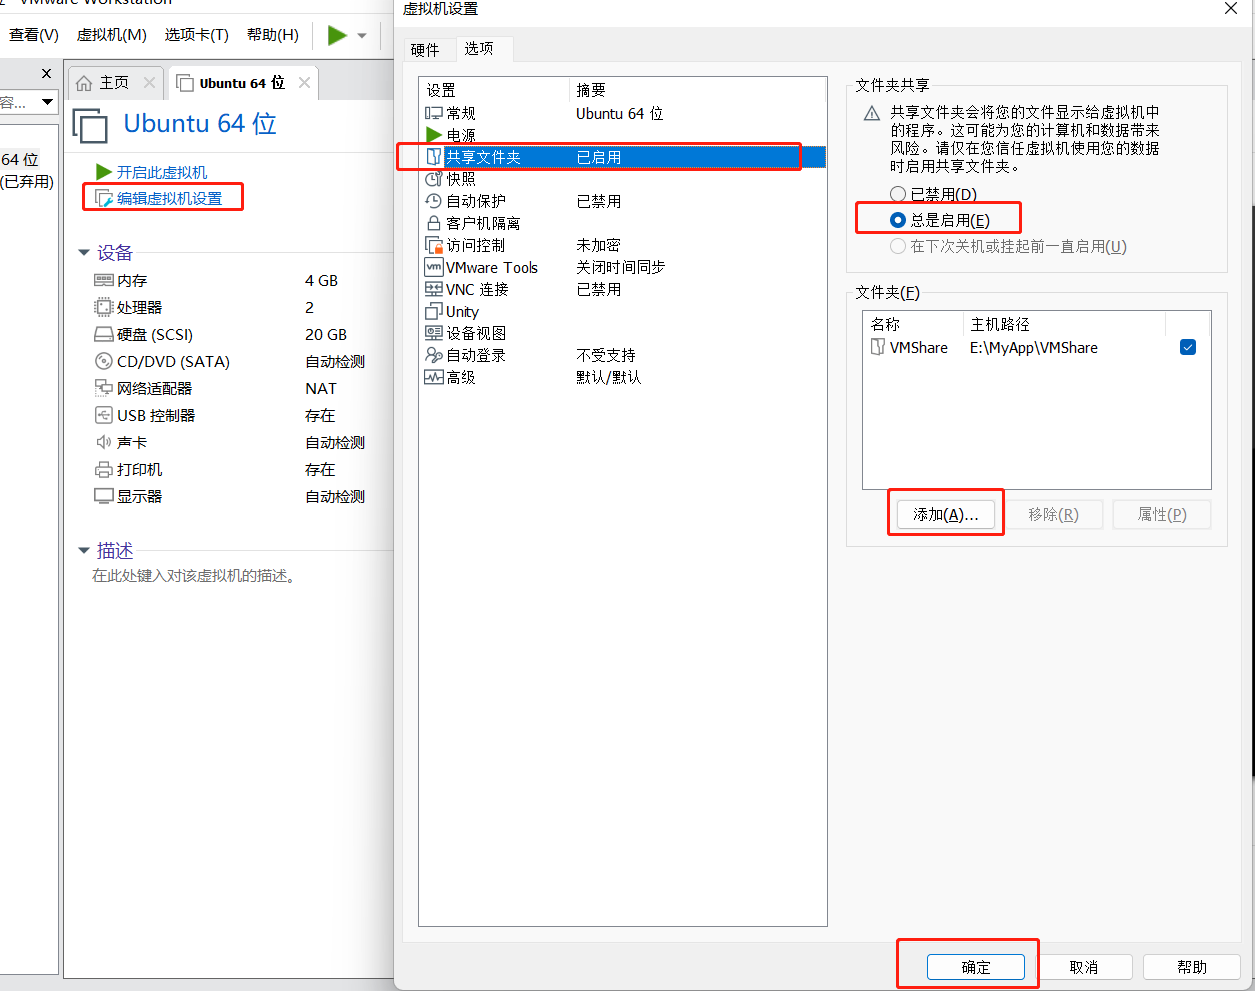Click the description text field placeholder
Image resolution: width=1255 pixels, height=991 pixels.
point(194,576)
